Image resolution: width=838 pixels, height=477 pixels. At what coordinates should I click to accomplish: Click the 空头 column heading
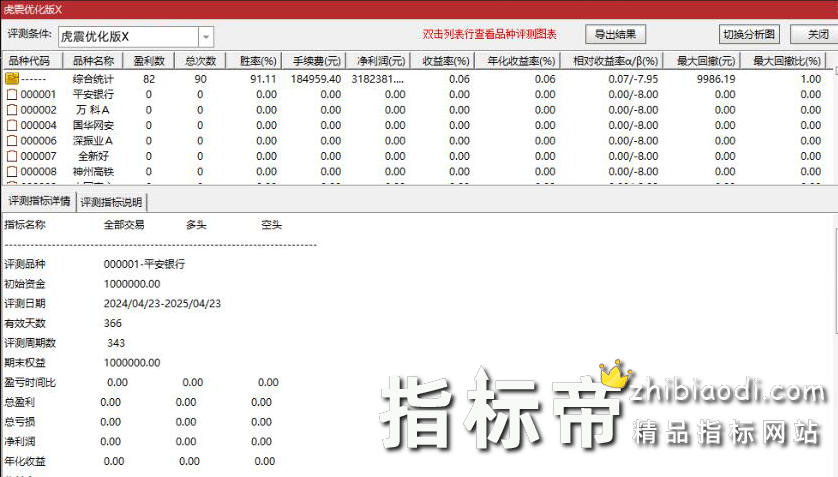271,225
